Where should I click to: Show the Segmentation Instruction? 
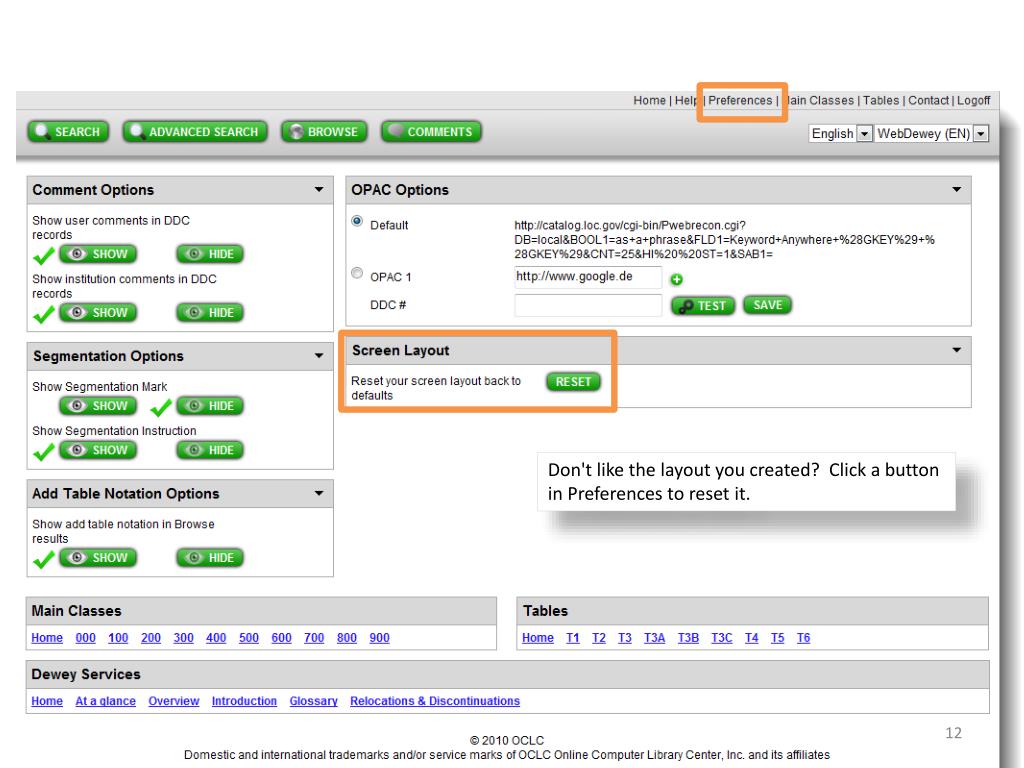pyautogui.click(x=98, y=450)
